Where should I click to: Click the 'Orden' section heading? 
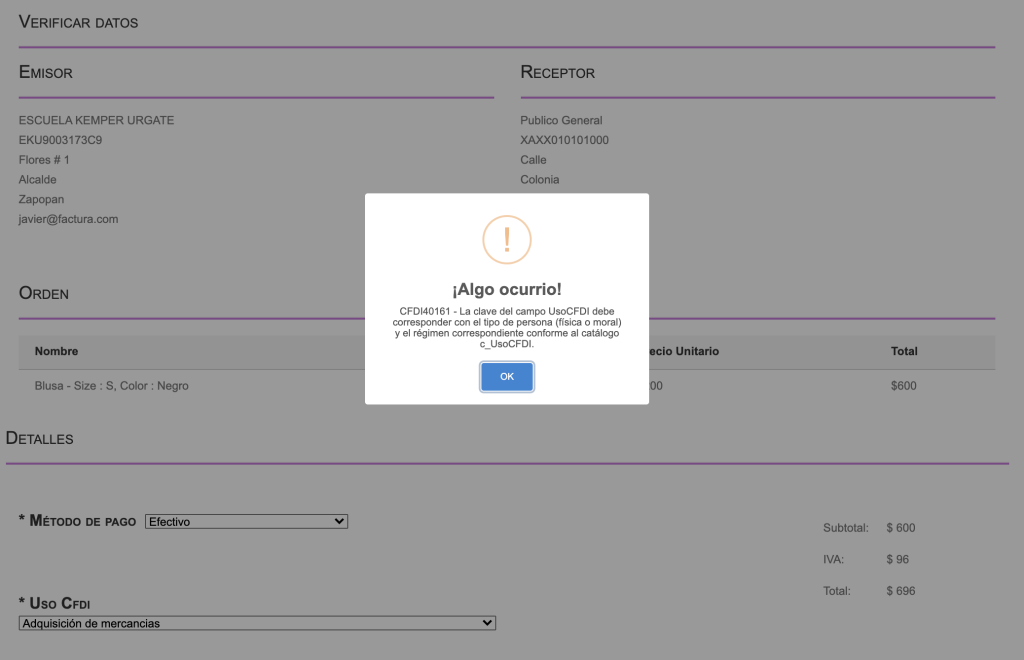(44, 293)
